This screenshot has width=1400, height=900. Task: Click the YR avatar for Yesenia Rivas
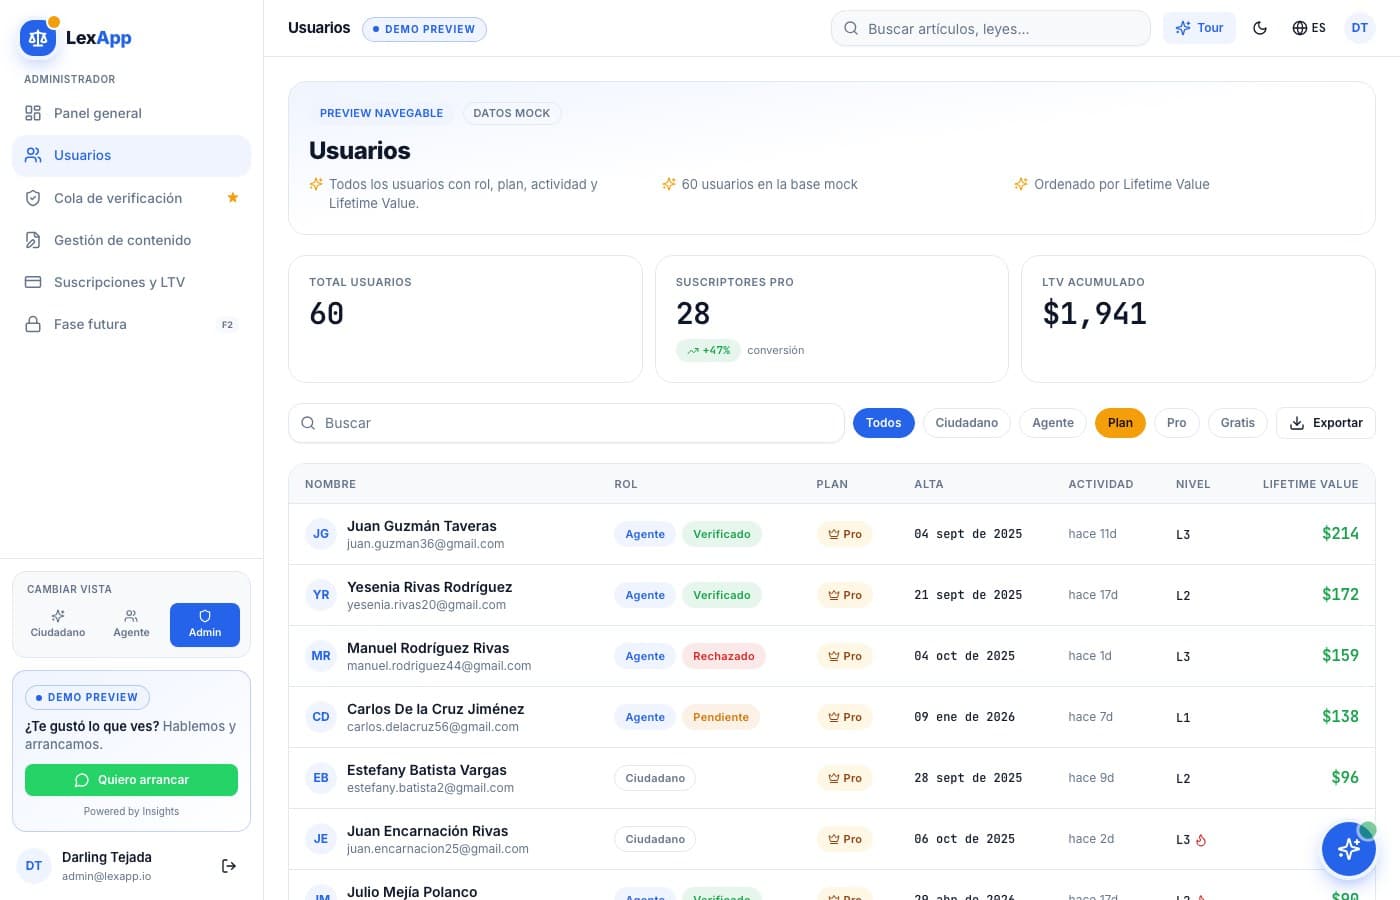321,595
